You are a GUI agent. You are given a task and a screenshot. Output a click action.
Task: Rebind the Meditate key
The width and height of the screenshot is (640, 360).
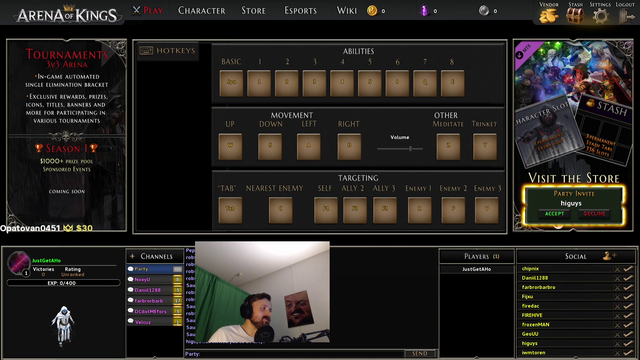pyautogui.click(x=448, y=147)
